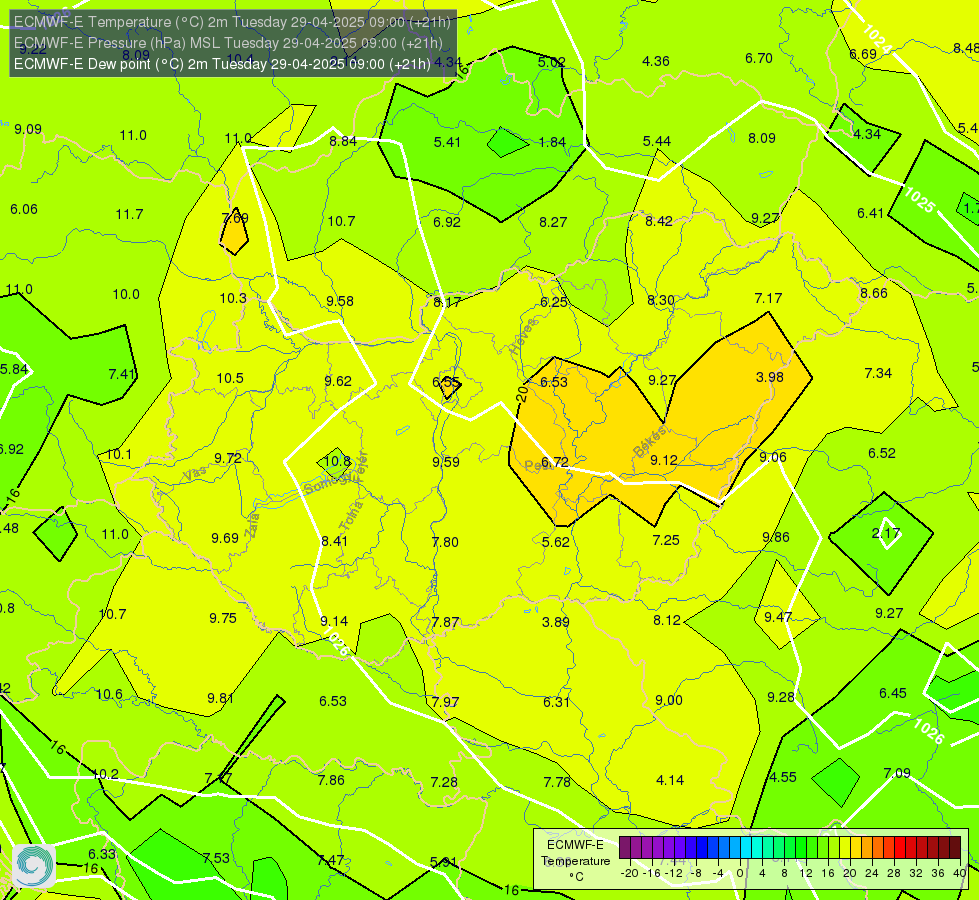Click the dew point value 8.84
The image size is (979, 900).
[x=343, y=141]
